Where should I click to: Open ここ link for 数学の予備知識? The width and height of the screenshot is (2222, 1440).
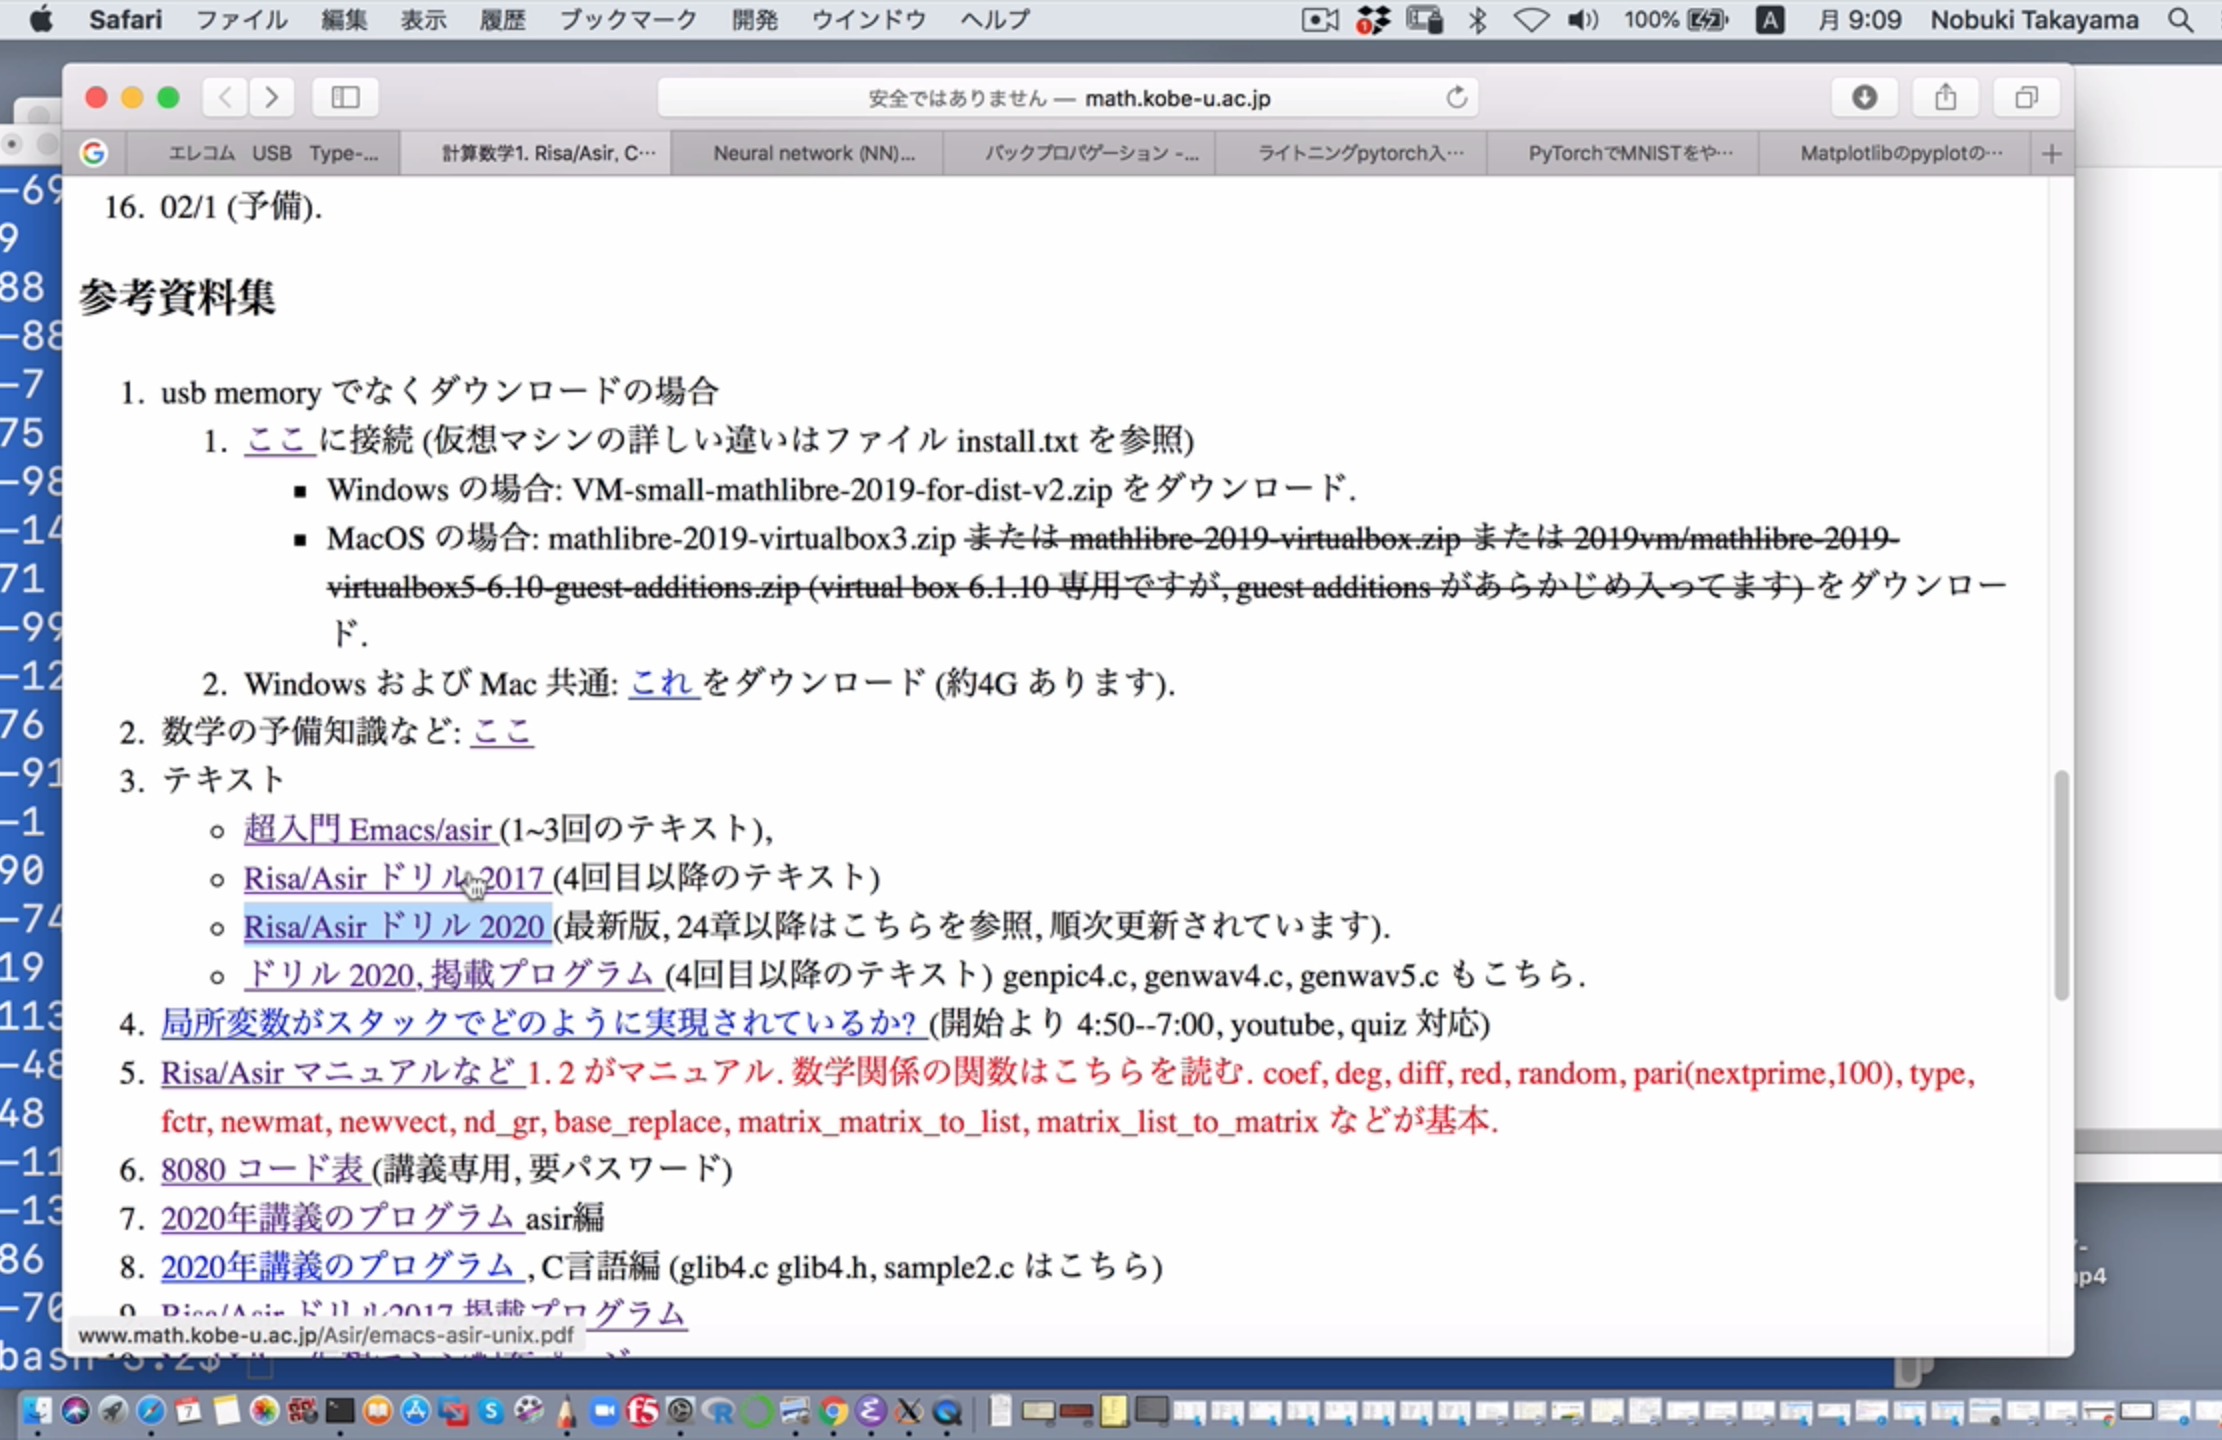coord(501,731)
